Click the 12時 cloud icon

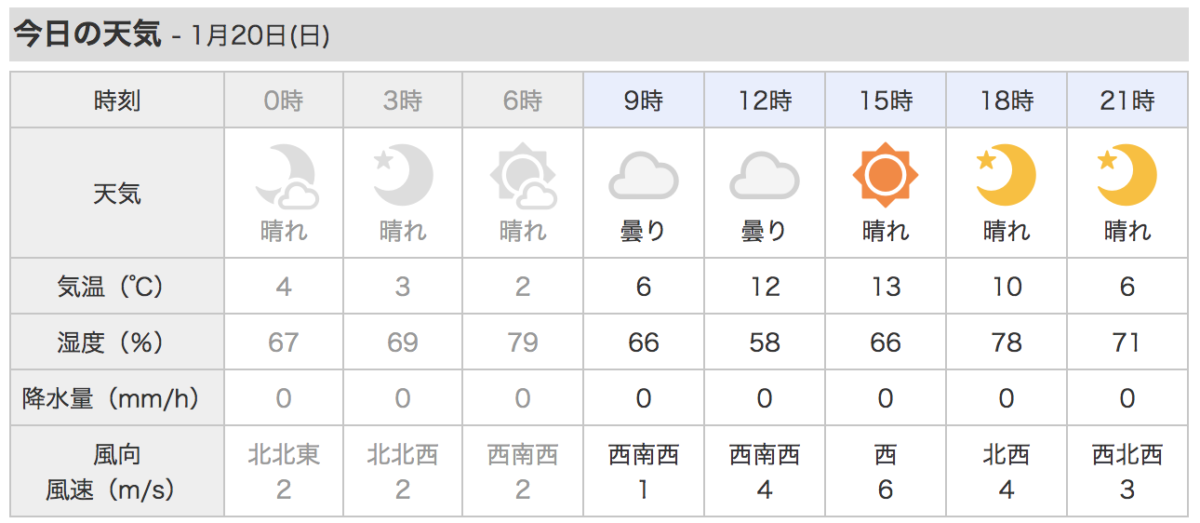pos(765,177)
